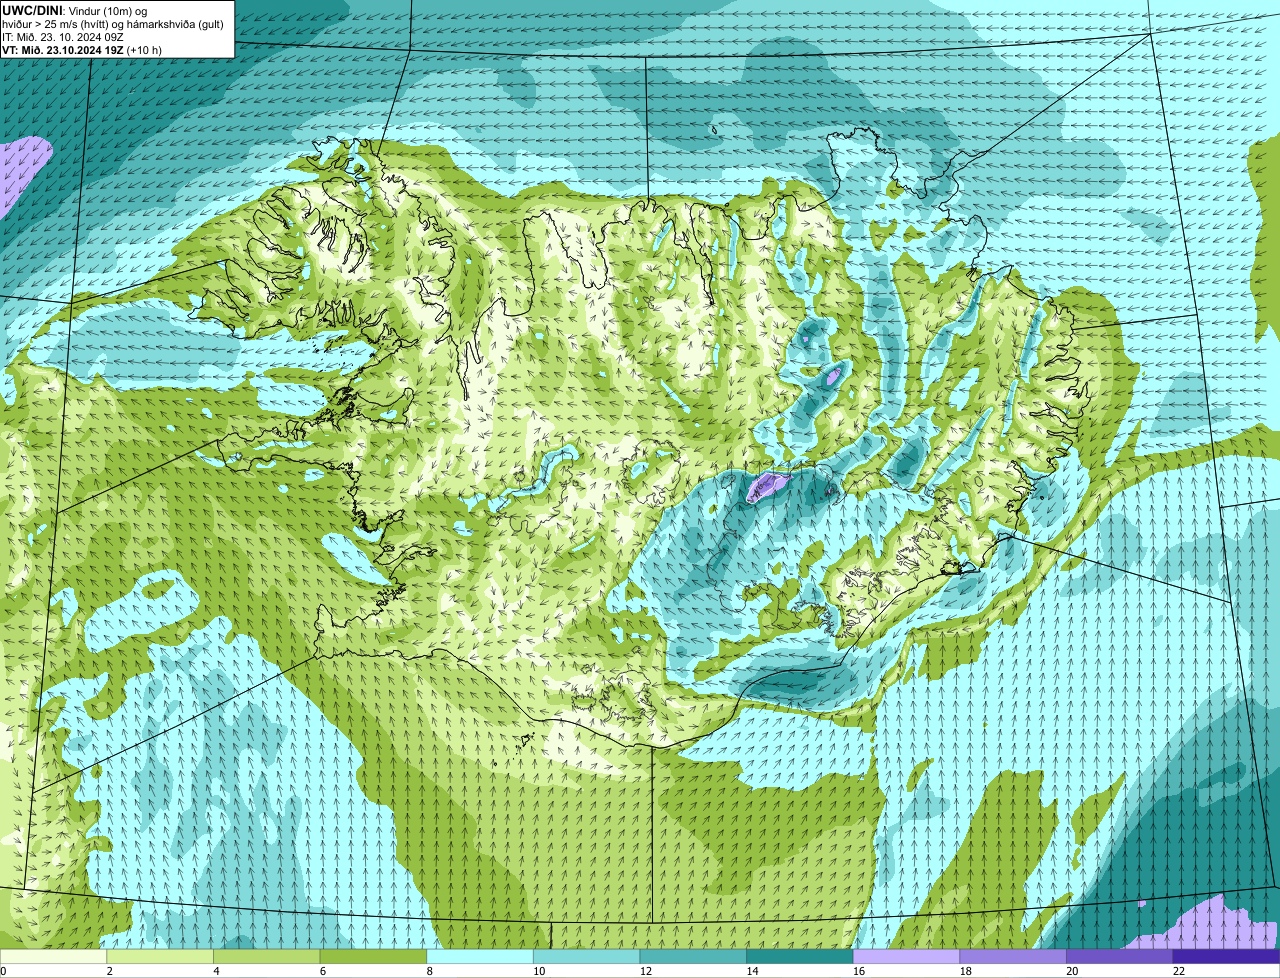Click the '22' label on the color scale
This screenshot has height=978, width=1280.
pyautogui.click(x=1178, y=971)
